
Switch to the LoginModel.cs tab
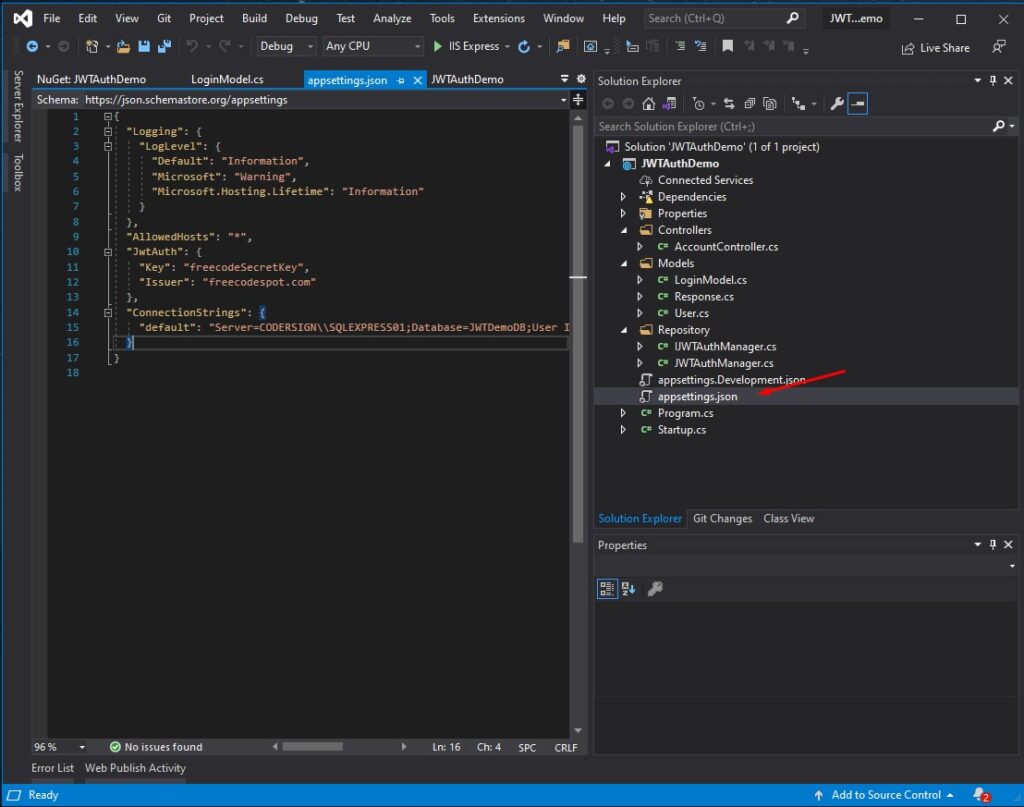point(227,80)
